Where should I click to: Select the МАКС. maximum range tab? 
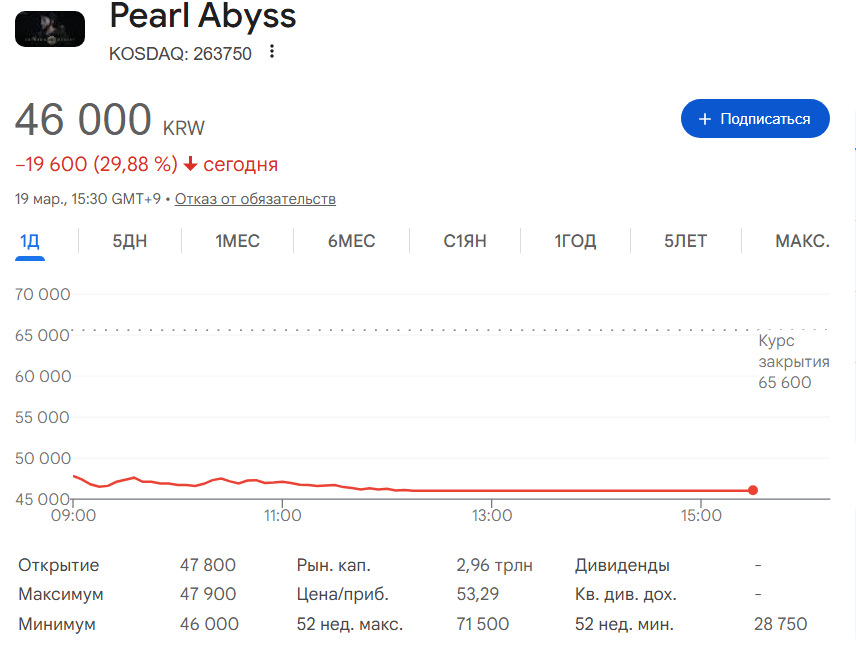(x=802, y=241)
